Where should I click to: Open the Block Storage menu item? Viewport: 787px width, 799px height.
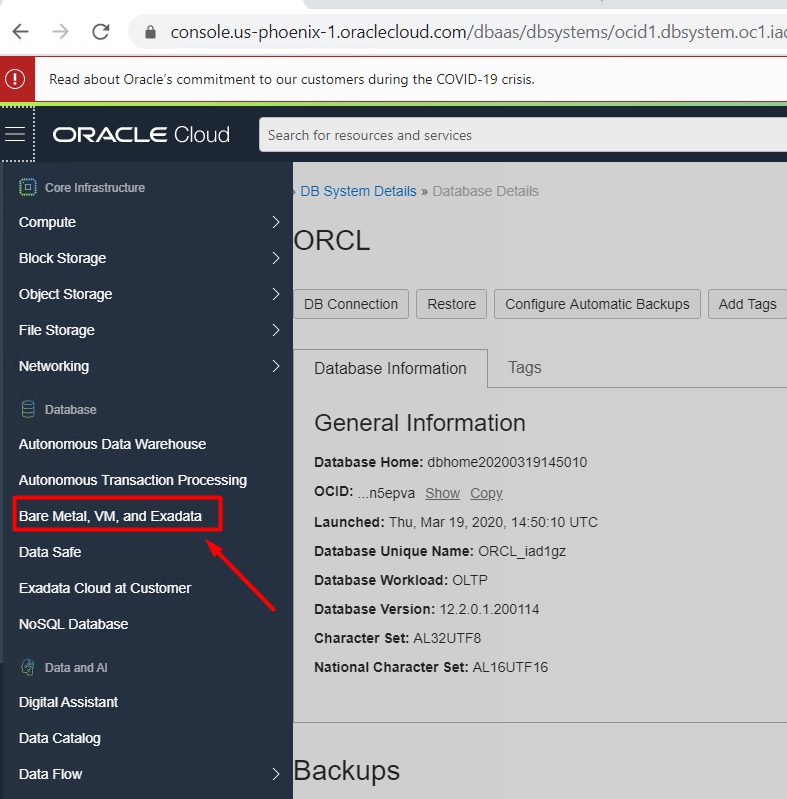[x=62, y=258]
